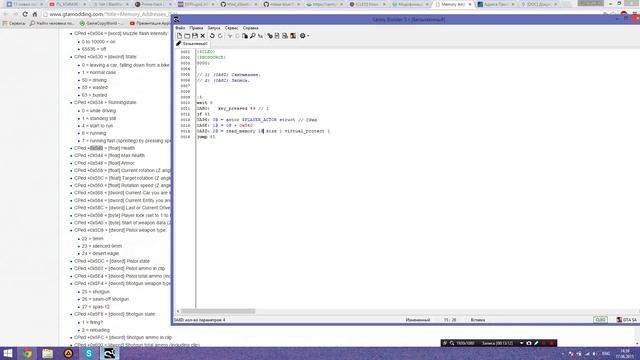Click the 'wait 0' code line
The image size is (640, 360).
(x=204, y=102)
